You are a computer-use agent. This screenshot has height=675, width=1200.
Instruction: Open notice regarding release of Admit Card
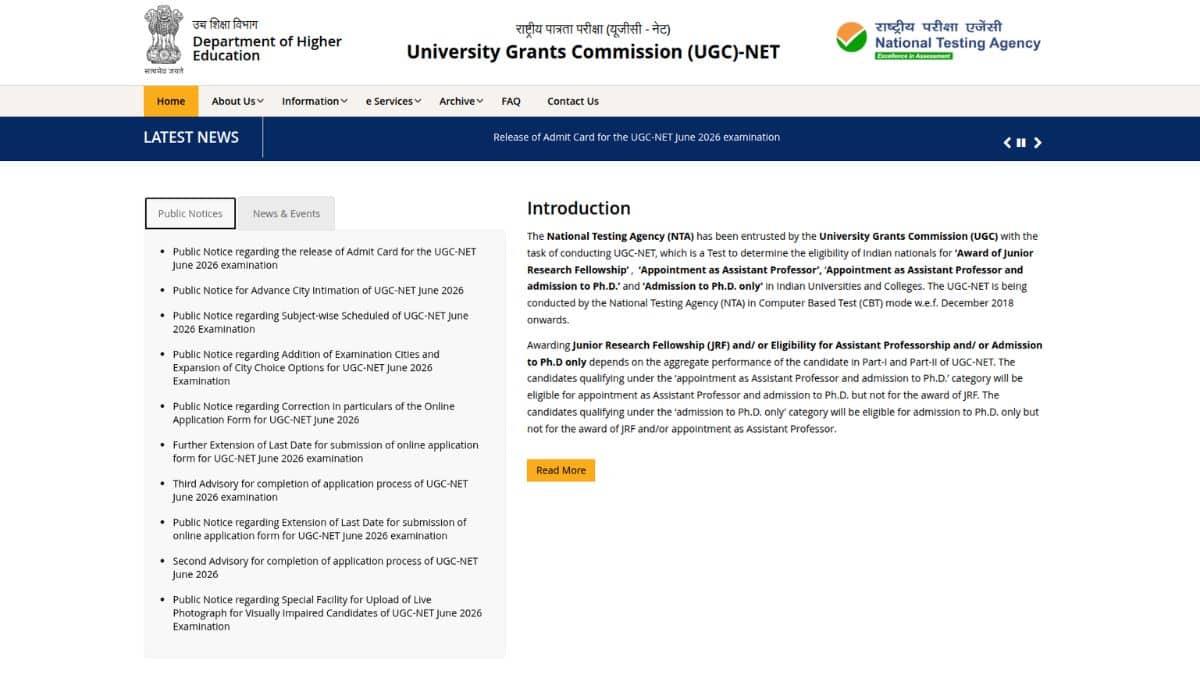[324, 259]
